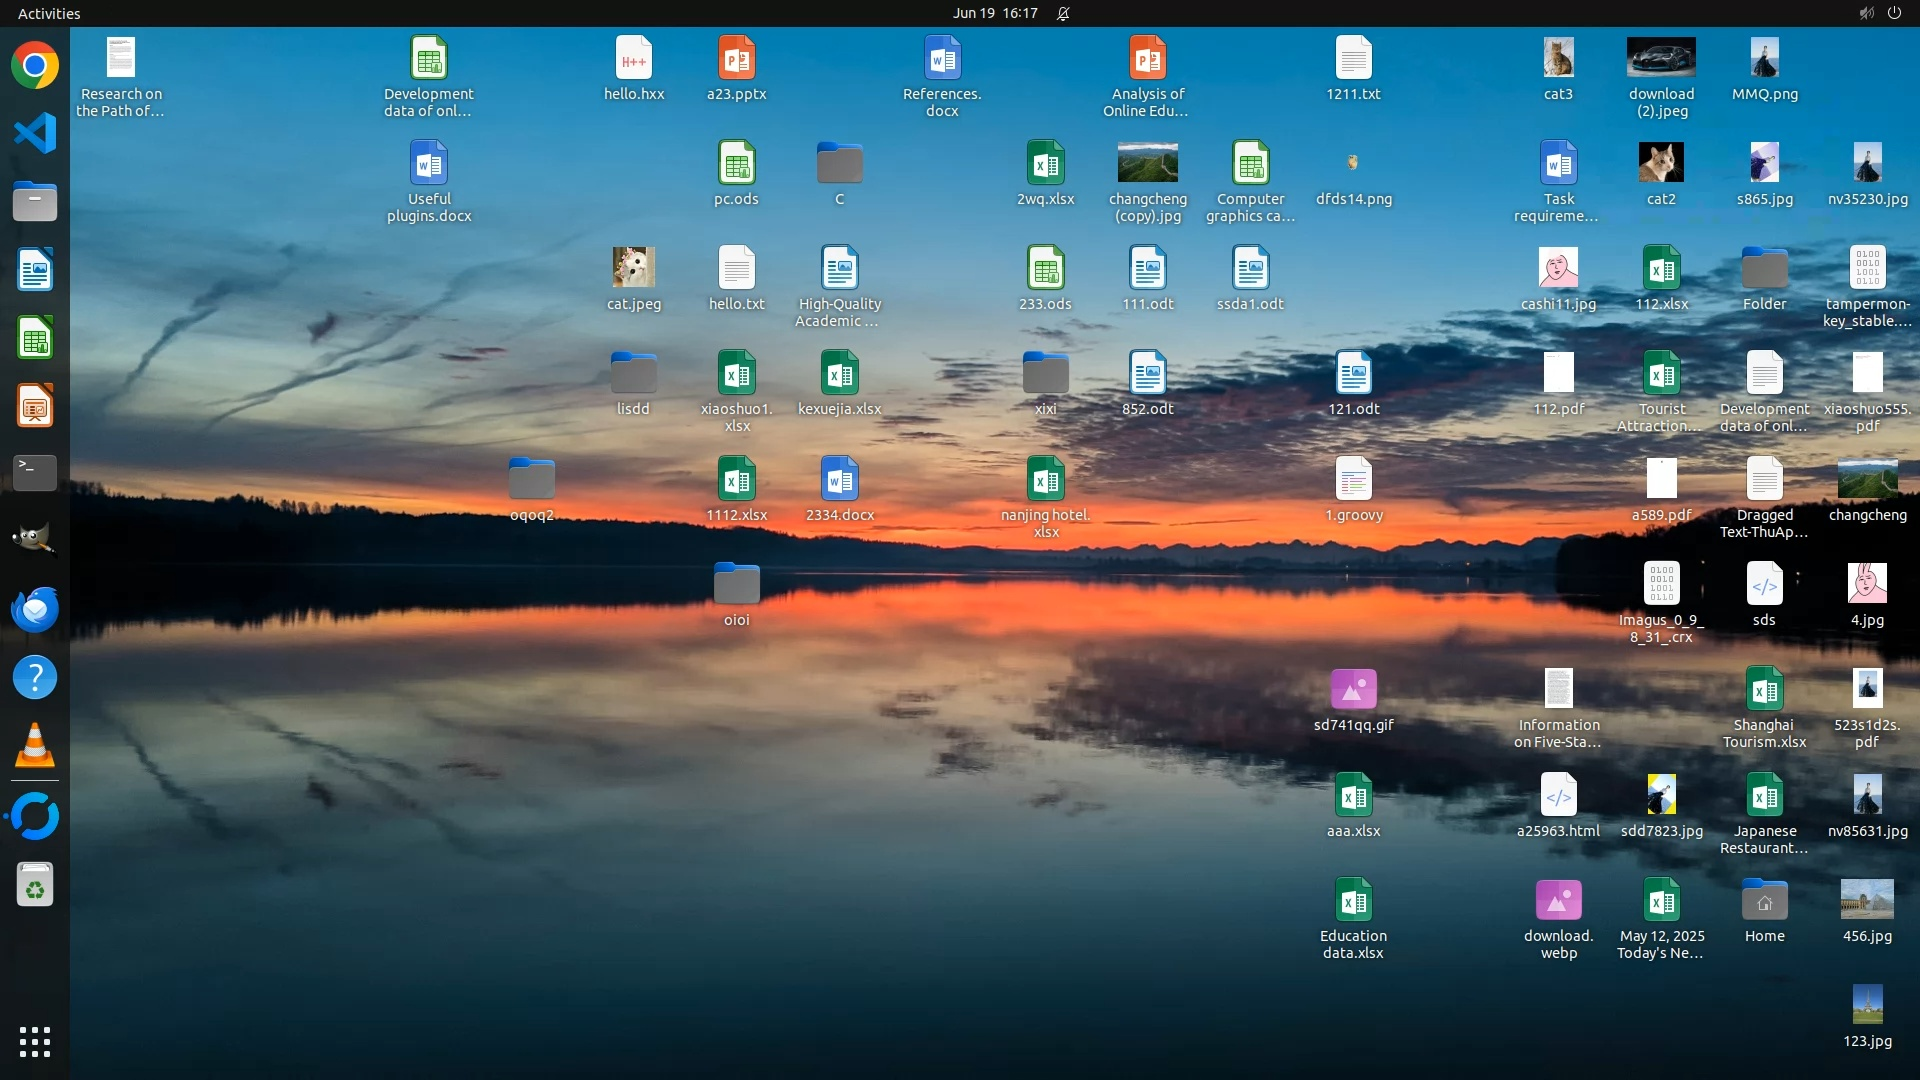Open the Terminal dock icon
The image size is (1920, 1080).
[35, 473]
